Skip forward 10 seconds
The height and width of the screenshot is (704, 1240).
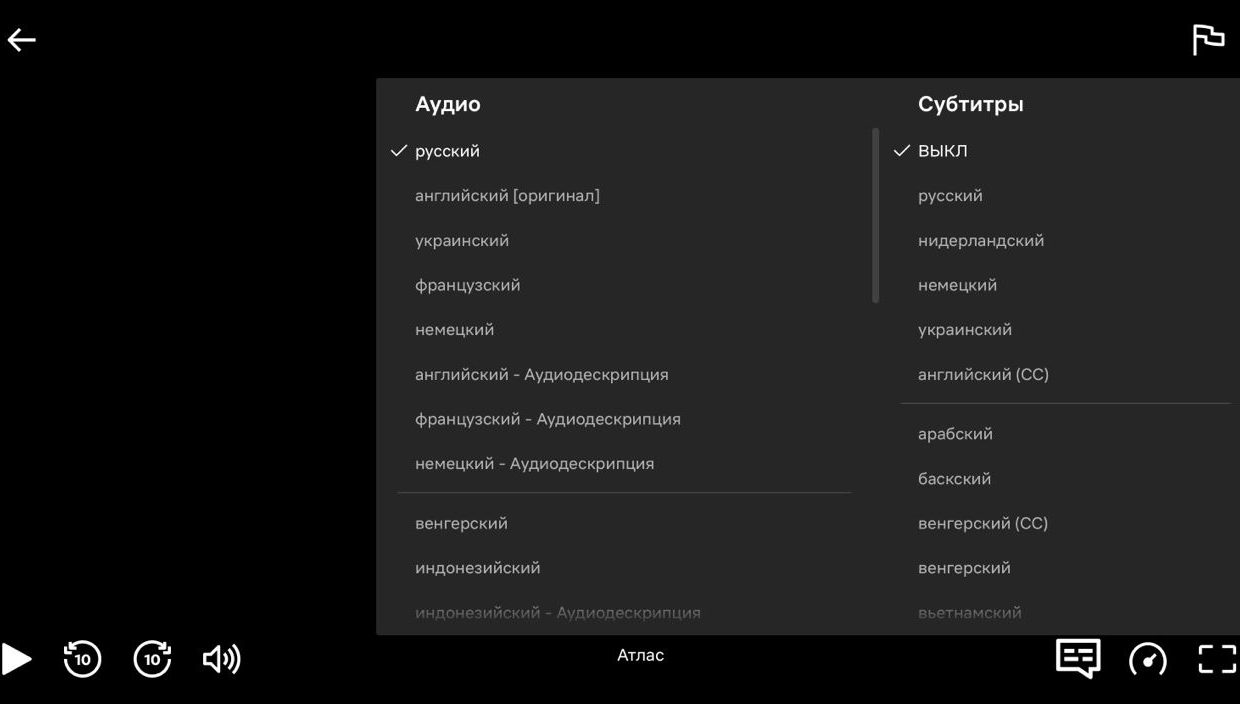152,659
